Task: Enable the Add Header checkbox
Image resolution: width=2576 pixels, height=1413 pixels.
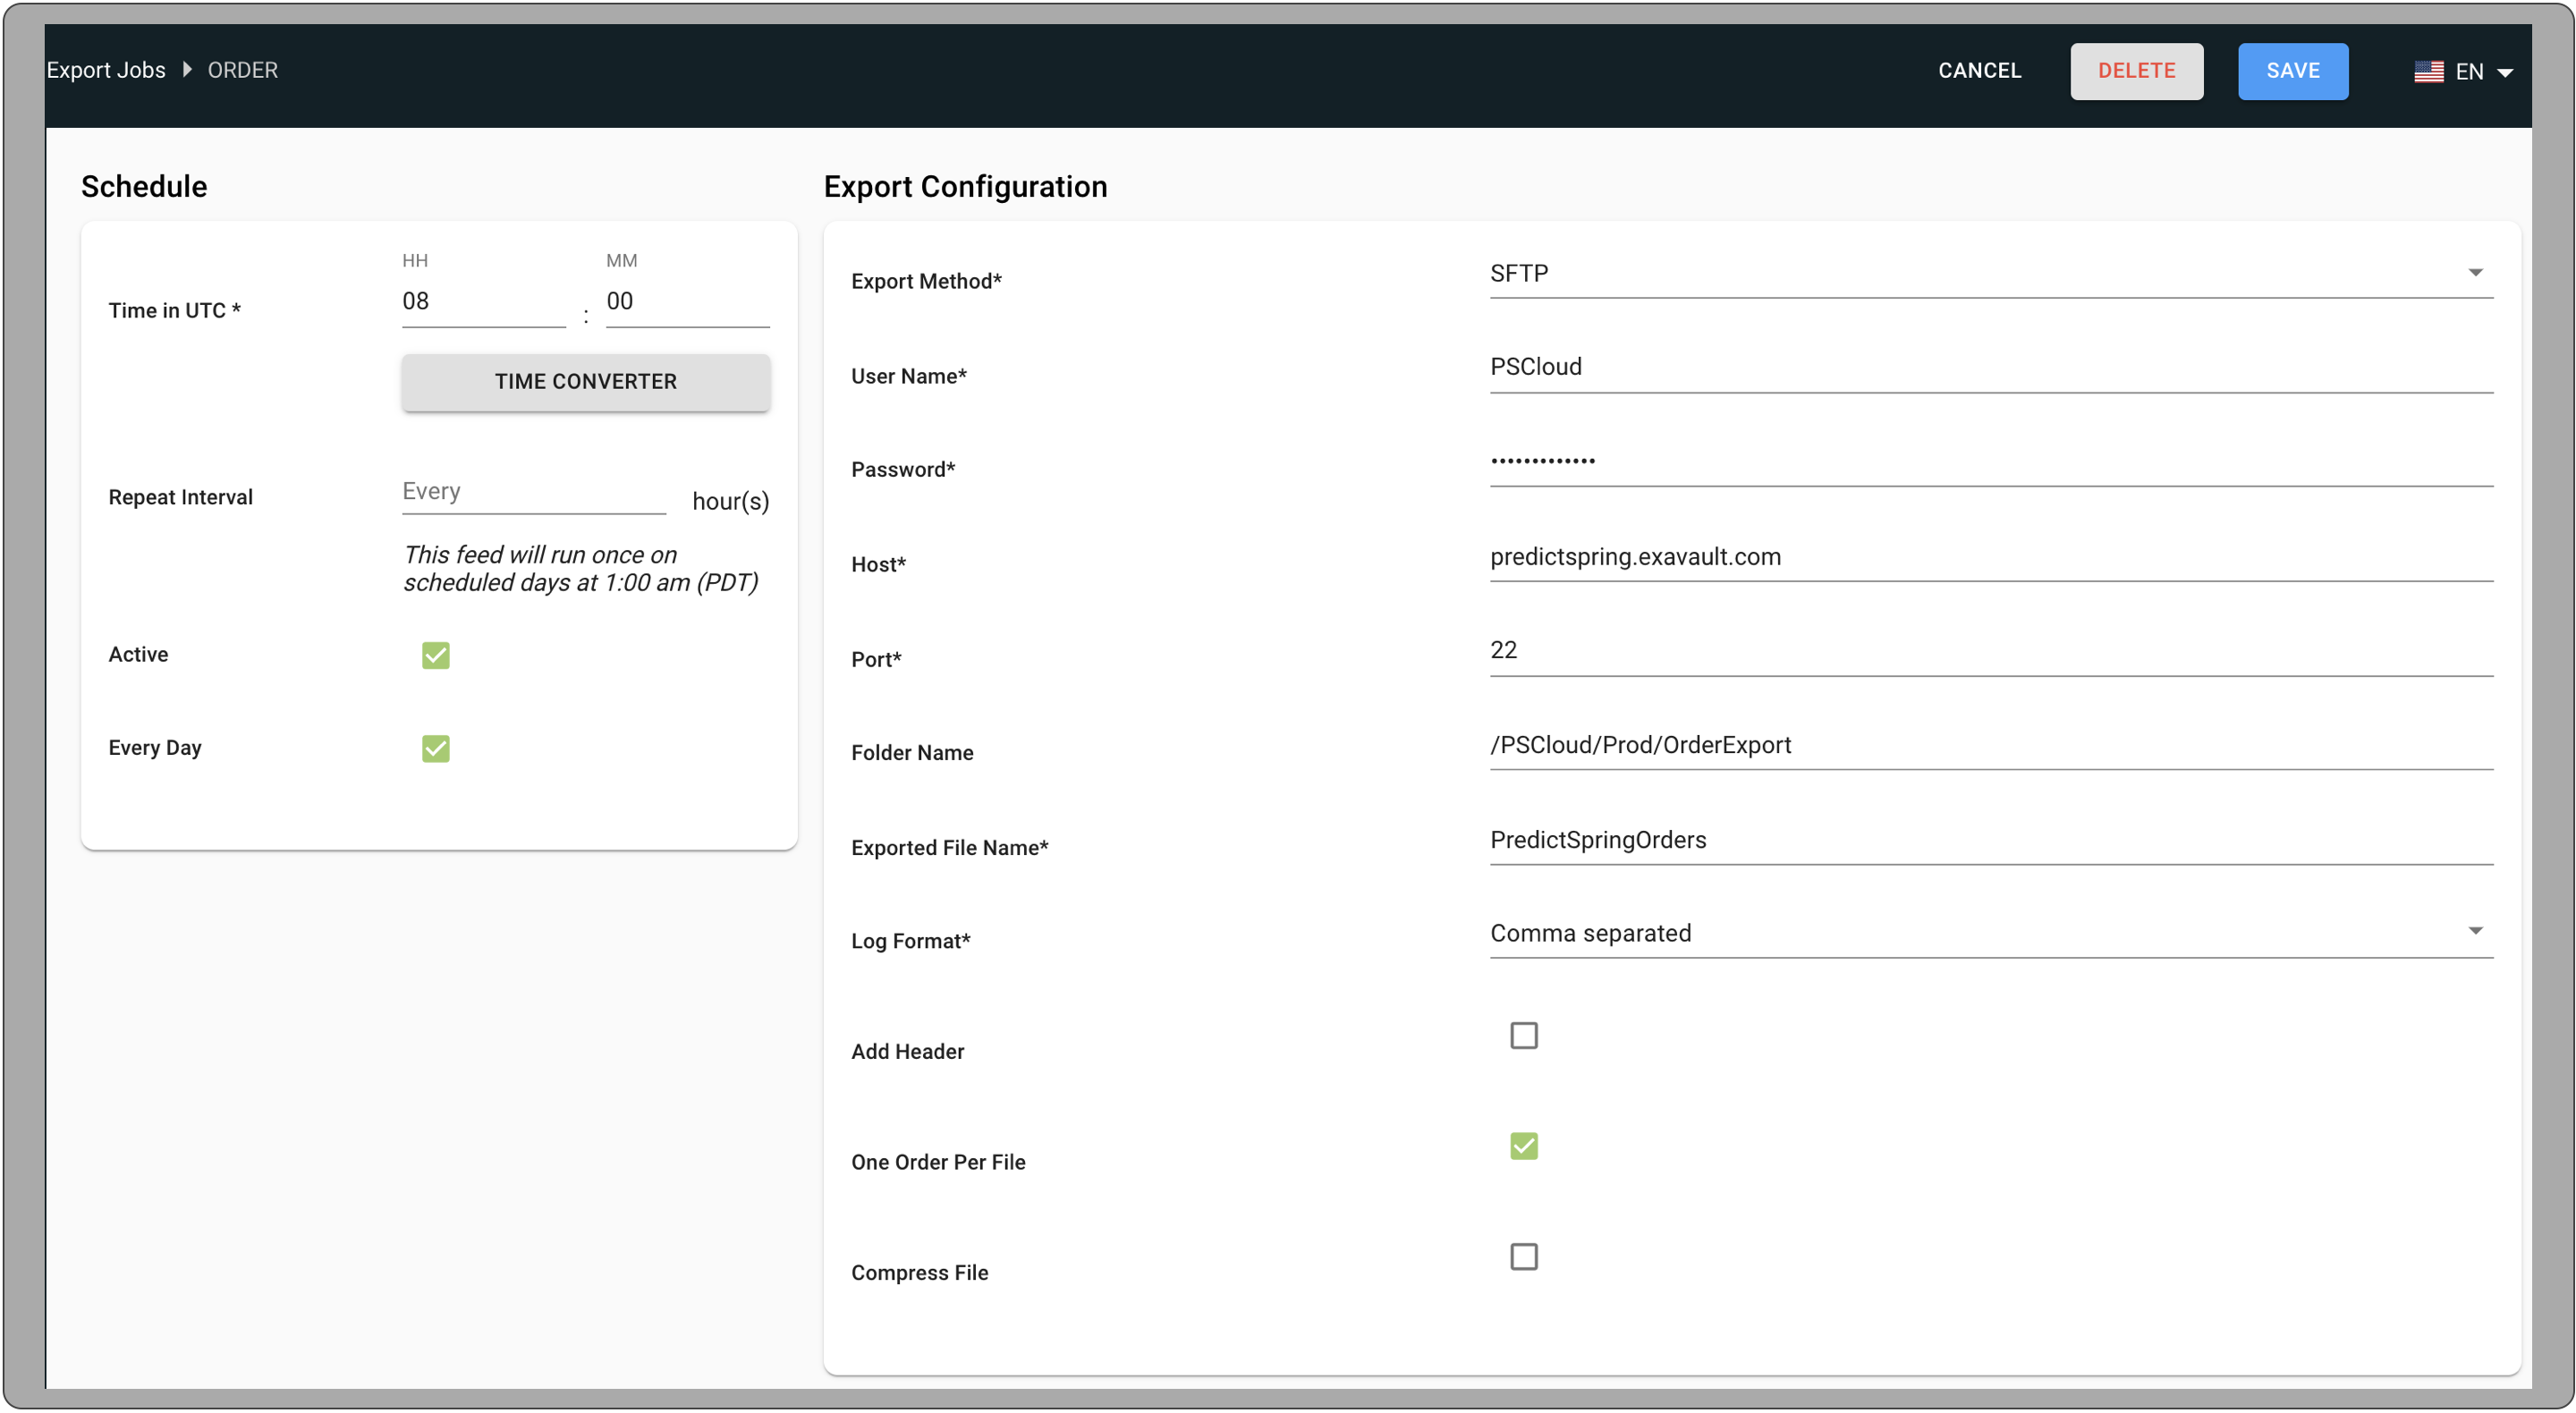Action: [x=1523, y=1035]
